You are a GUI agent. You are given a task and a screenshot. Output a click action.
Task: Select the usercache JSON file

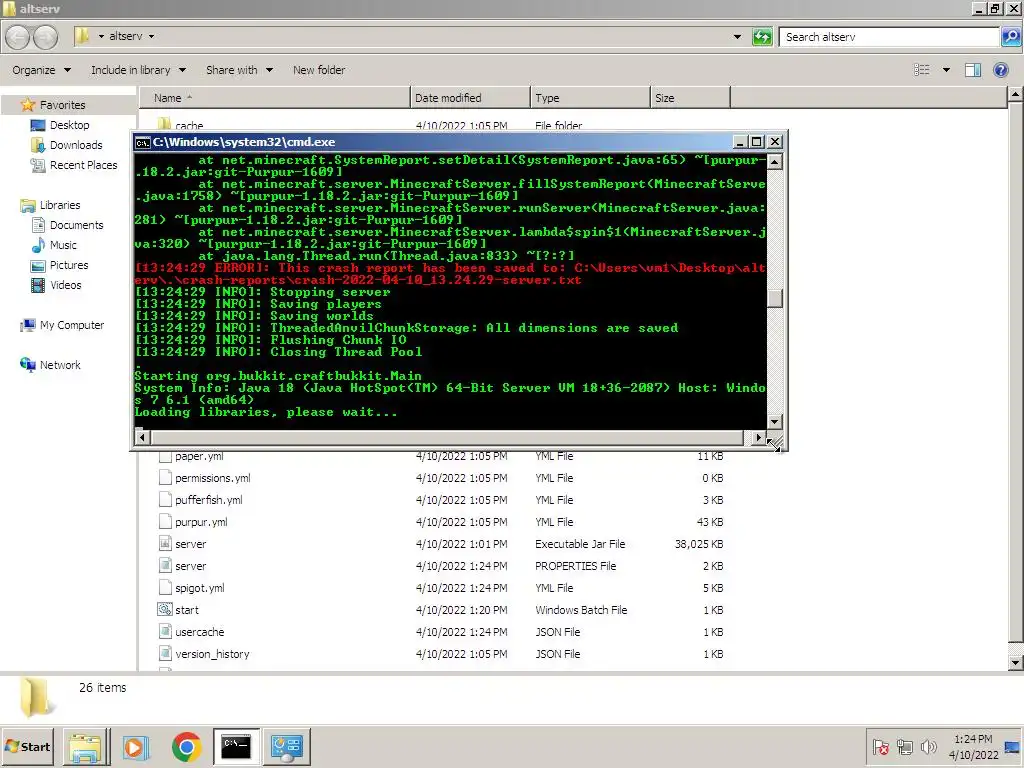point(441,632)
